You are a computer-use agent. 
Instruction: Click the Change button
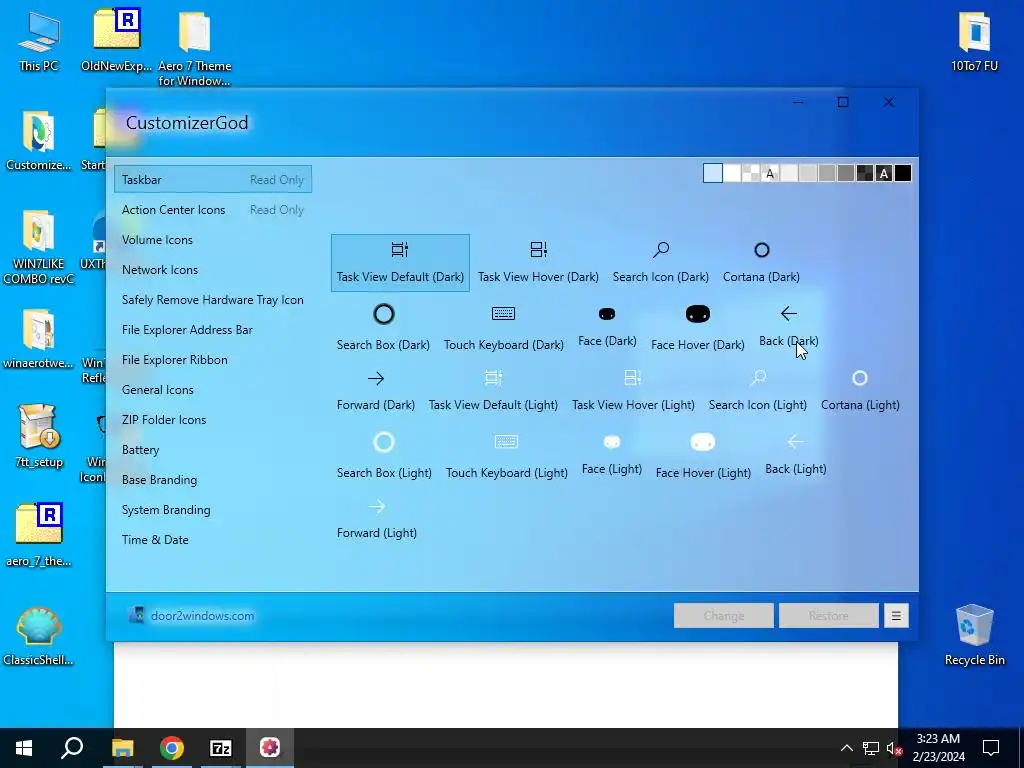[724, 616]
